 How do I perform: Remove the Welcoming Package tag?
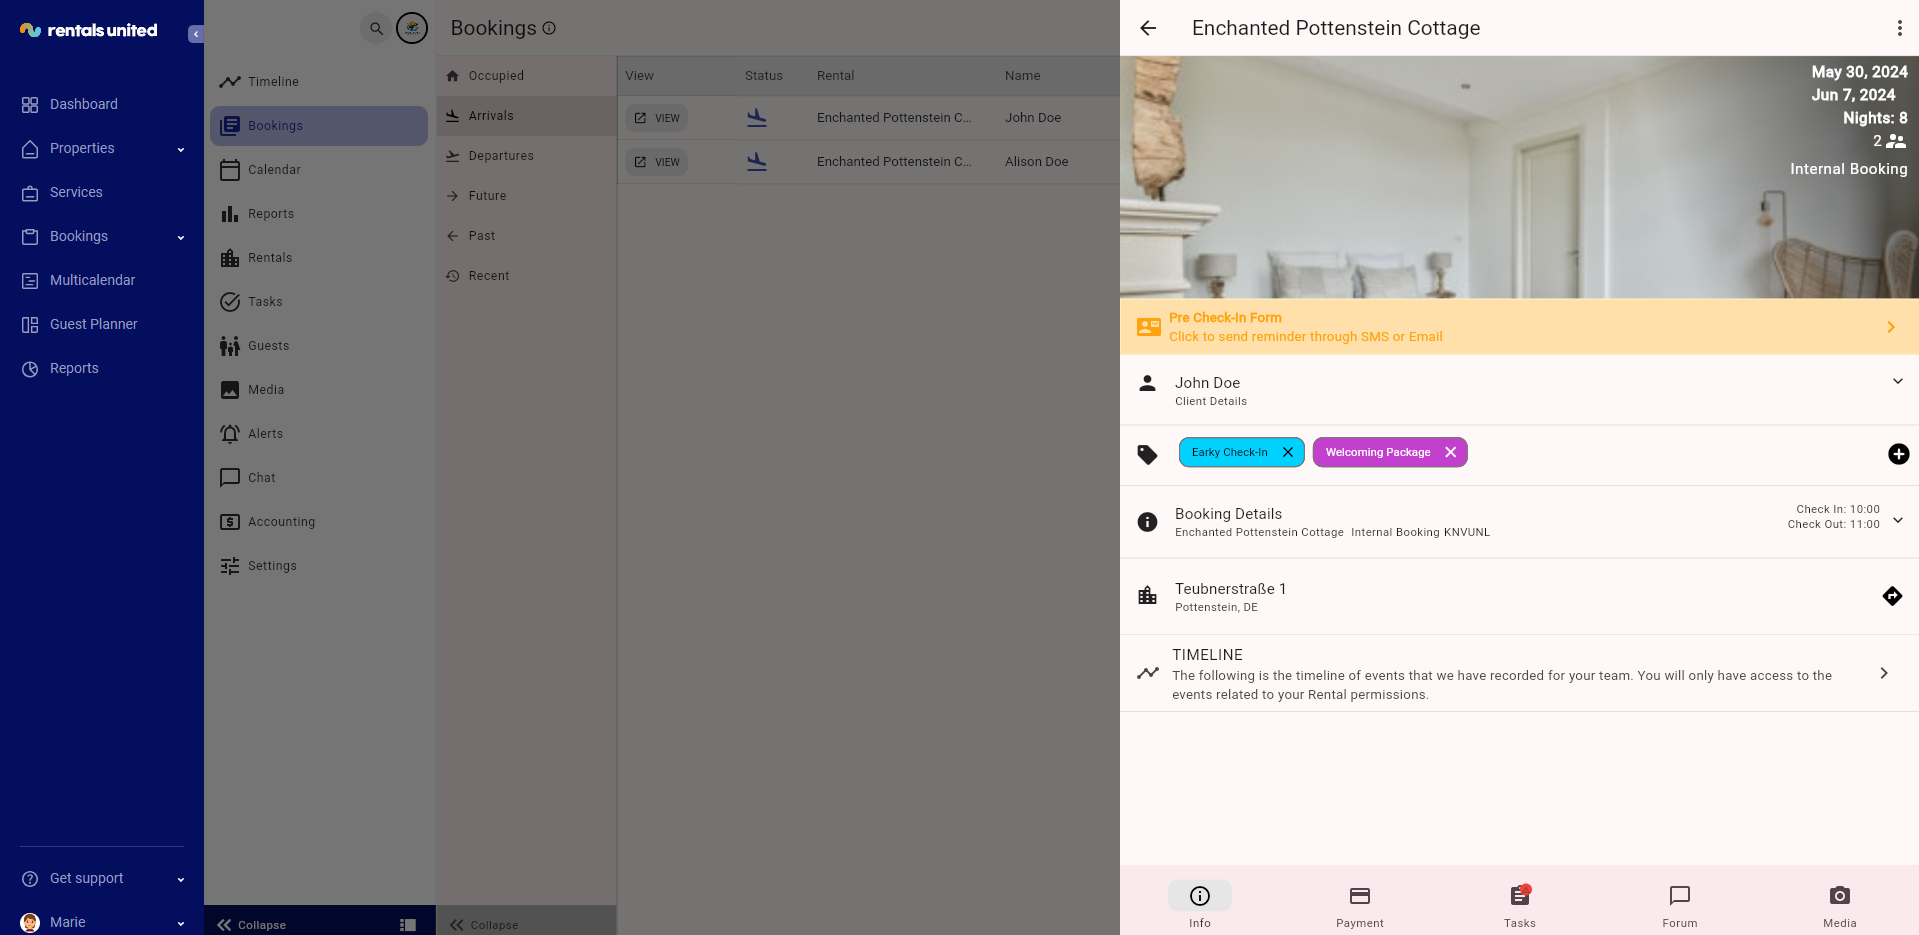(x=1451, y=452)
